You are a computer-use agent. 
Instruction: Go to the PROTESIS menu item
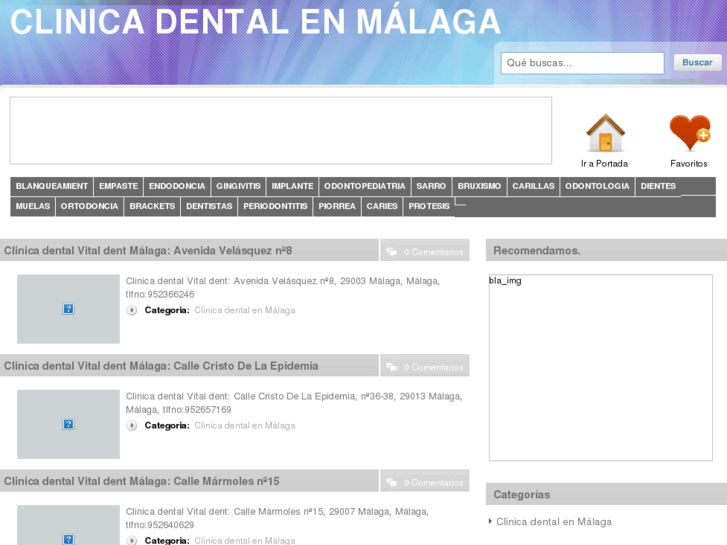[429, 206]
